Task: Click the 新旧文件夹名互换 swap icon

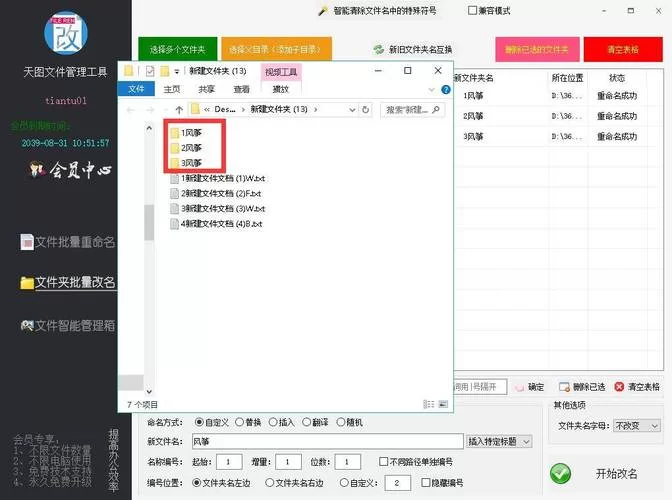Action: tap(378, 50)
